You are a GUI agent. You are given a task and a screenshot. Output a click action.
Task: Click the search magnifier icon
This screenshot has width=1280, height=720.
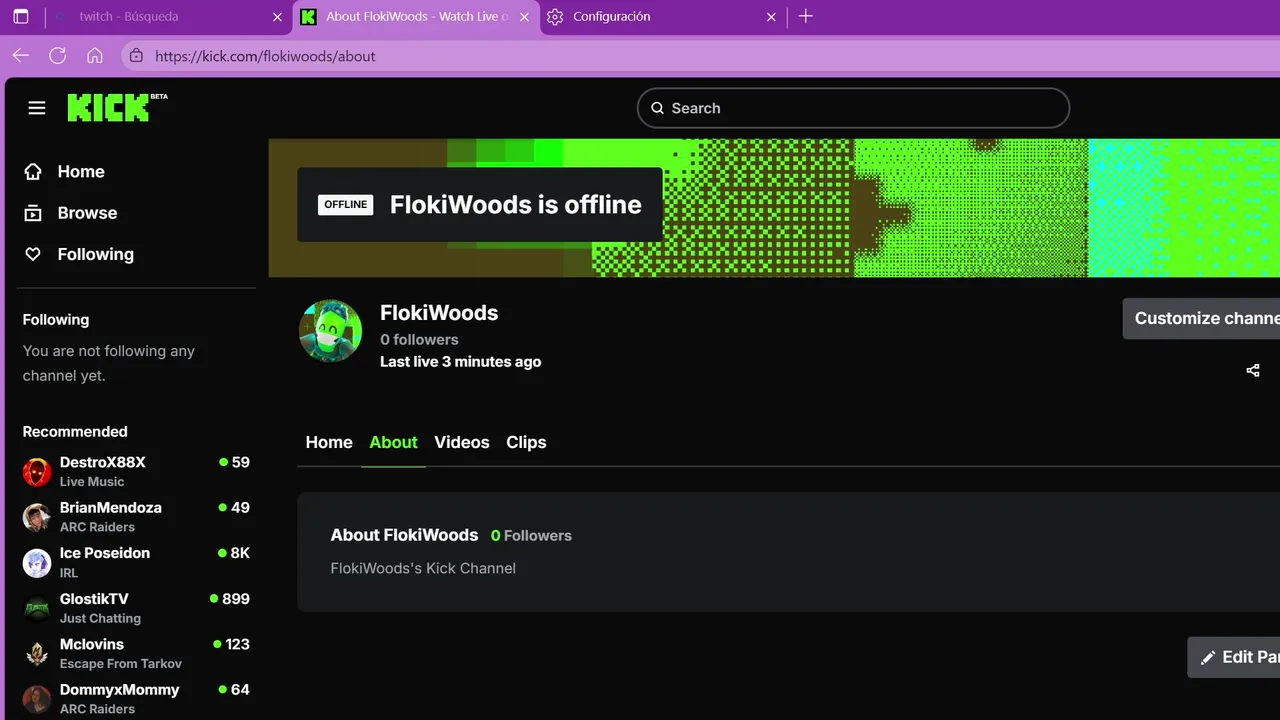tap(657, 108)
